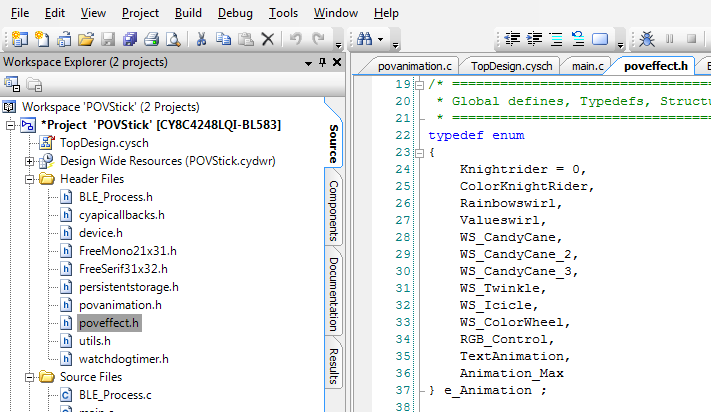The width and height of the screenshot is (711, 412).
Task: Click the Open file folder icon
Action: click(x=85, y=39)
